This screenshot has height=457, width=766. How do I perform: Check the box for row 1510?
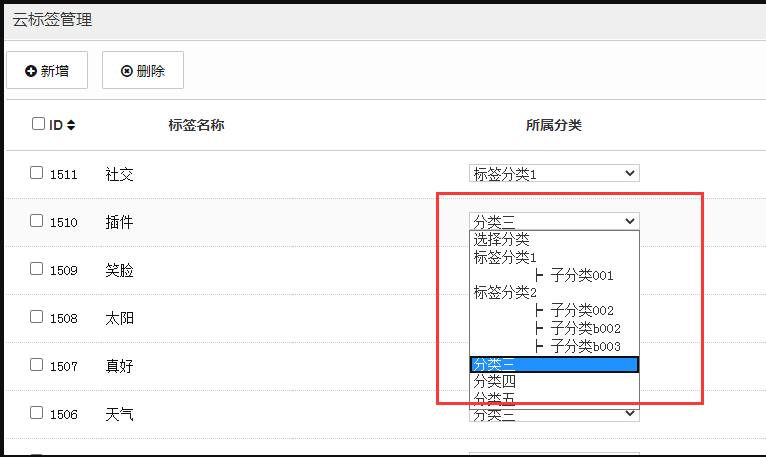pos(36,220)
